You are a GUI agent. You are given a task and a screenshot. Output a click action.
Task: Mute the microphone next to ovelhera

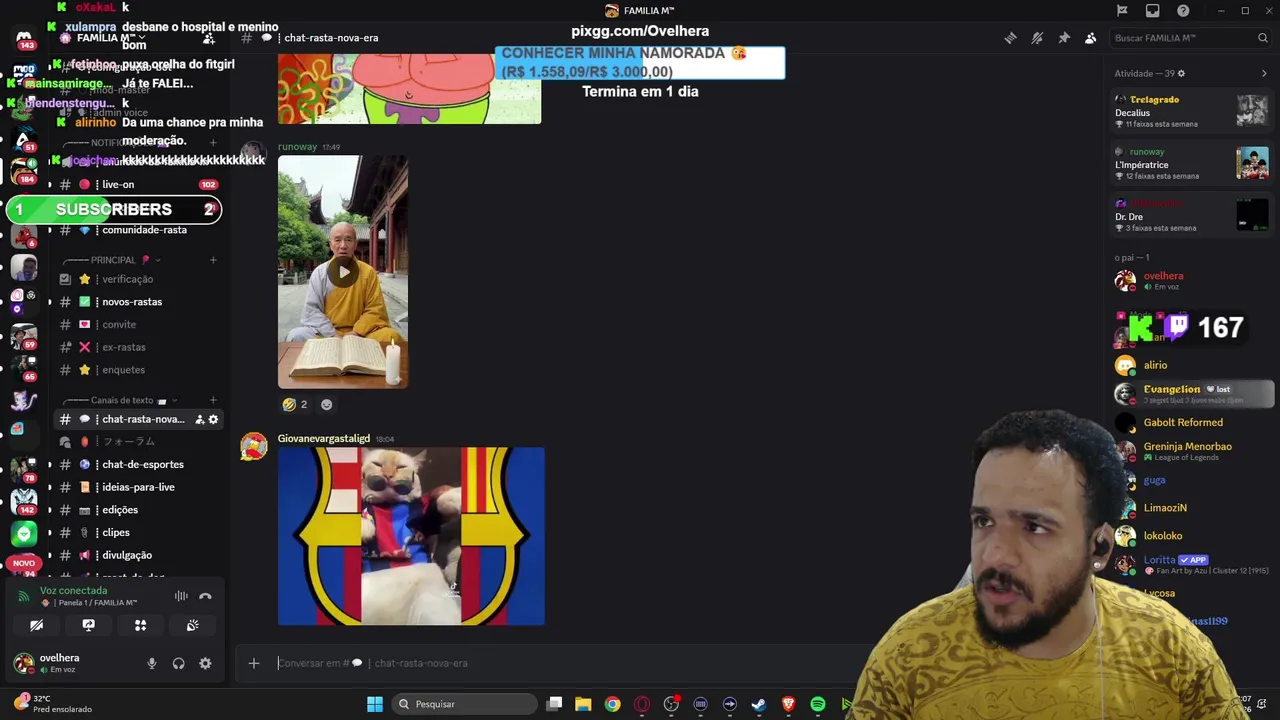(x=152, y=663)
